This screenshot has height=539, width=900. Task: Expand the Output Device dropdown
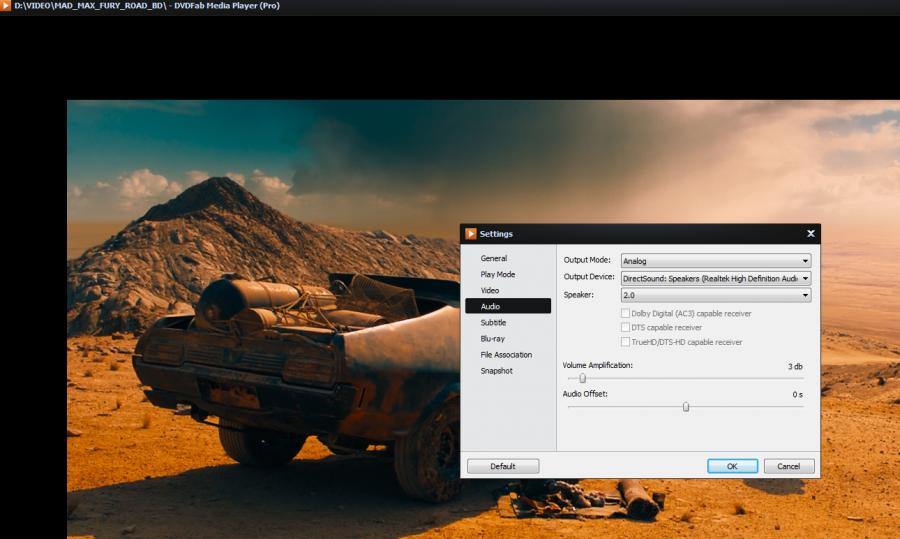pyautogui.click(x=716, y=278)
